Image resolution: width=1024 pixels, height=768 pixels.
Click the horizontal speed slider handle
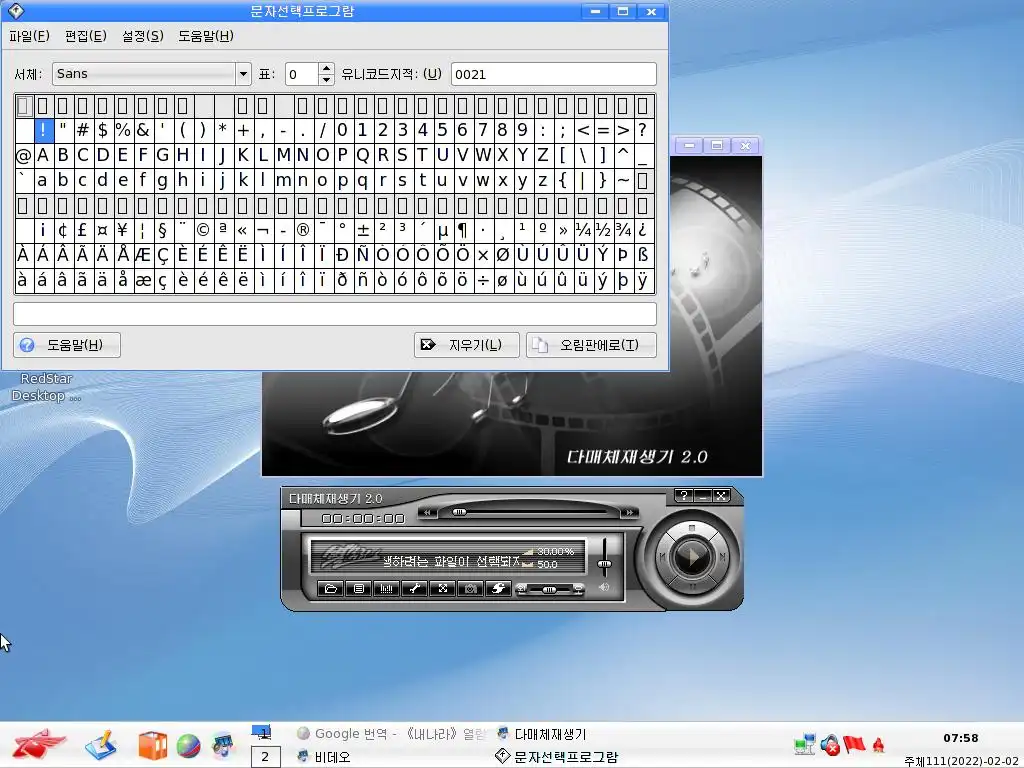coord(549,590)
